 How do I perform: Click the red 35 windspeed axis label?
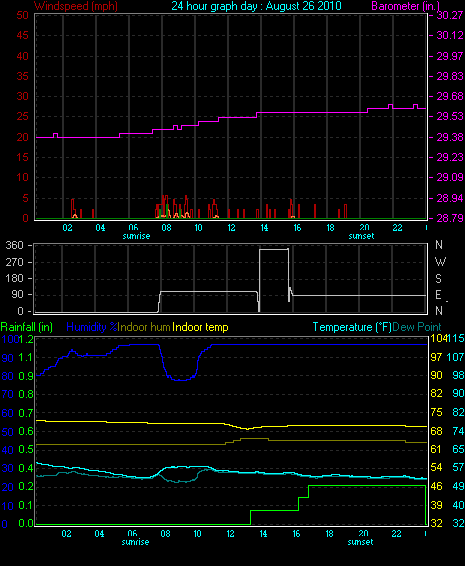coord(22,76)
